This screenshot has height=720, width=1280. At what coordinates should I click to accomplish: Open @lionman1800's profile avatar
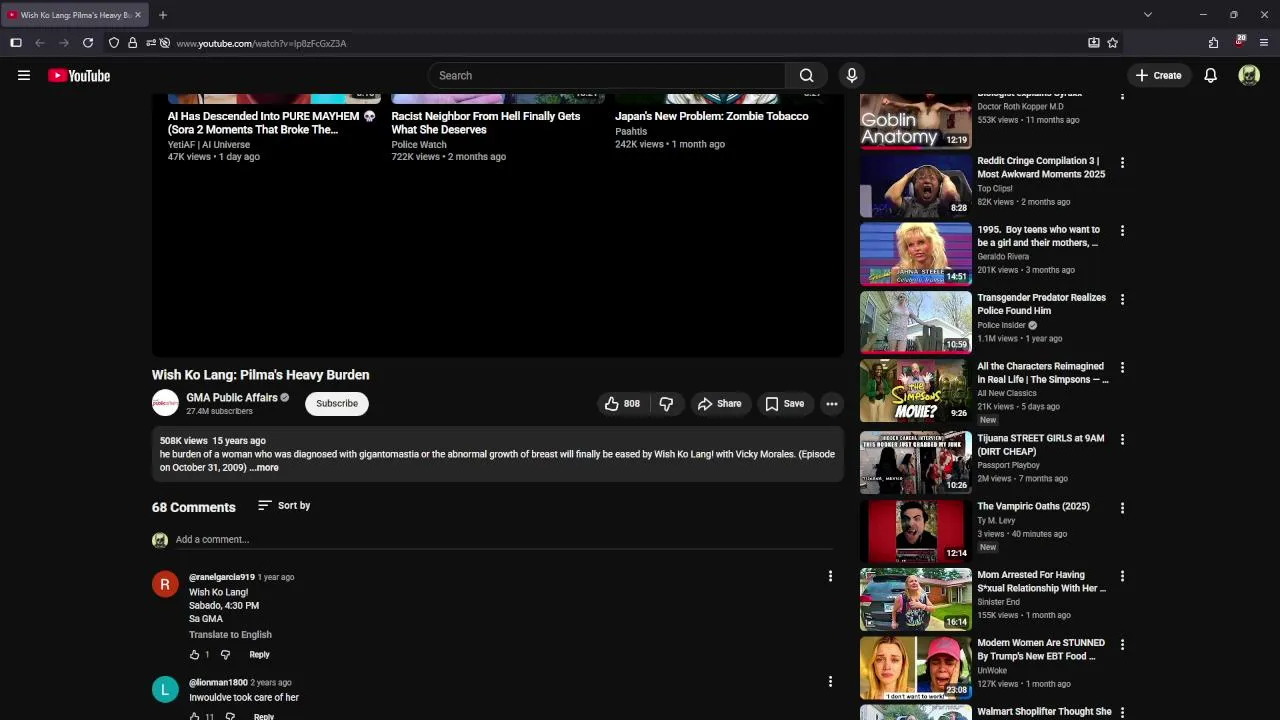pyautogui.click(x=165, y=689)
